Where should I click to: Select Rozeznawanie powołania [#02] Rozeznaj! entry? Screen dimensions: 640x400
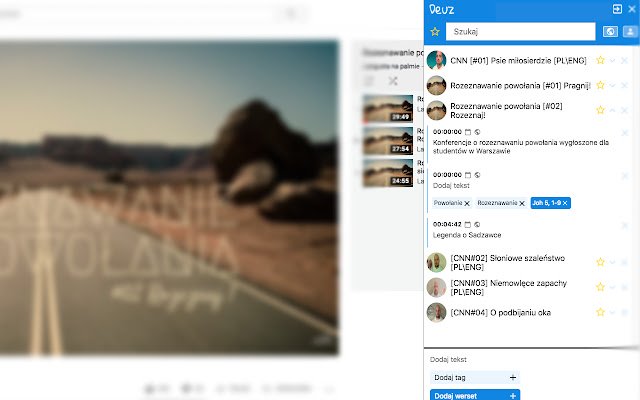(x=506, y=111)
